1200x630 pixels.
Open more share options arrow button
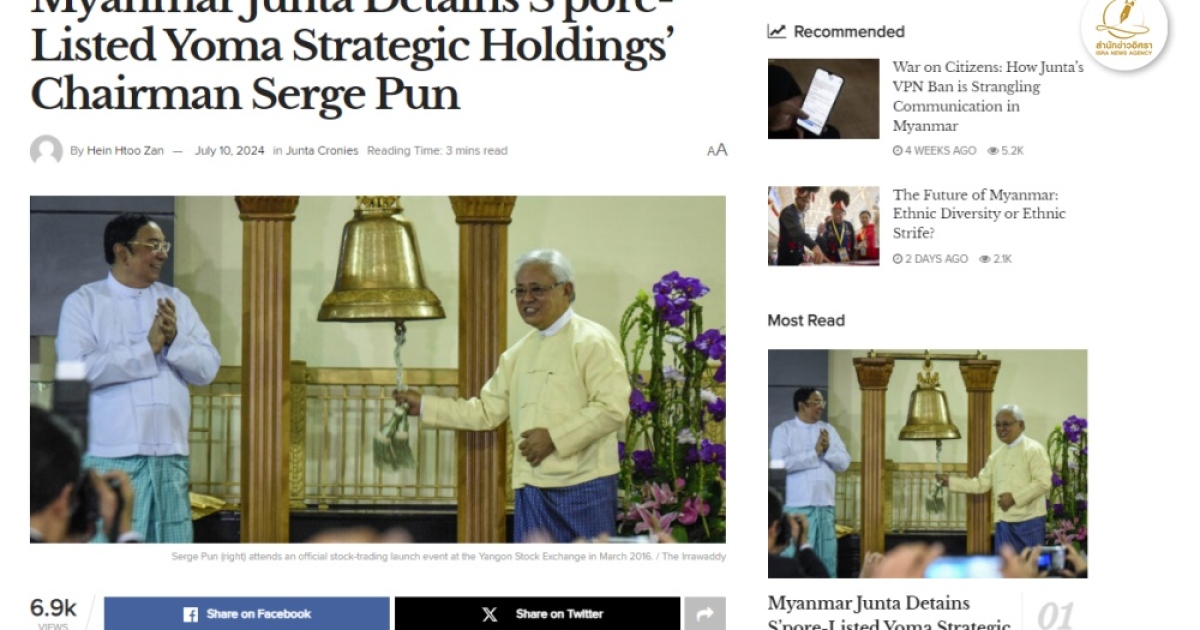point(705,614)
